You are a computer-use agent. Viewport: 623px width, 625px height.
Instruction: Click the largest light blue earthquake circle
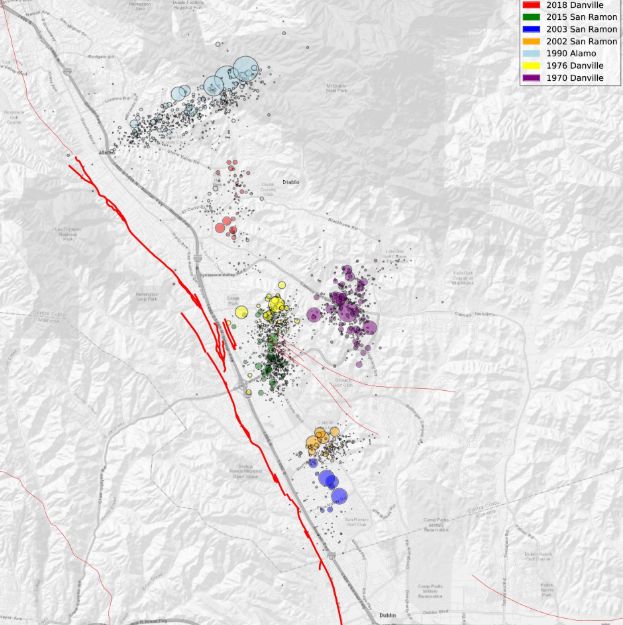(243, 69)
